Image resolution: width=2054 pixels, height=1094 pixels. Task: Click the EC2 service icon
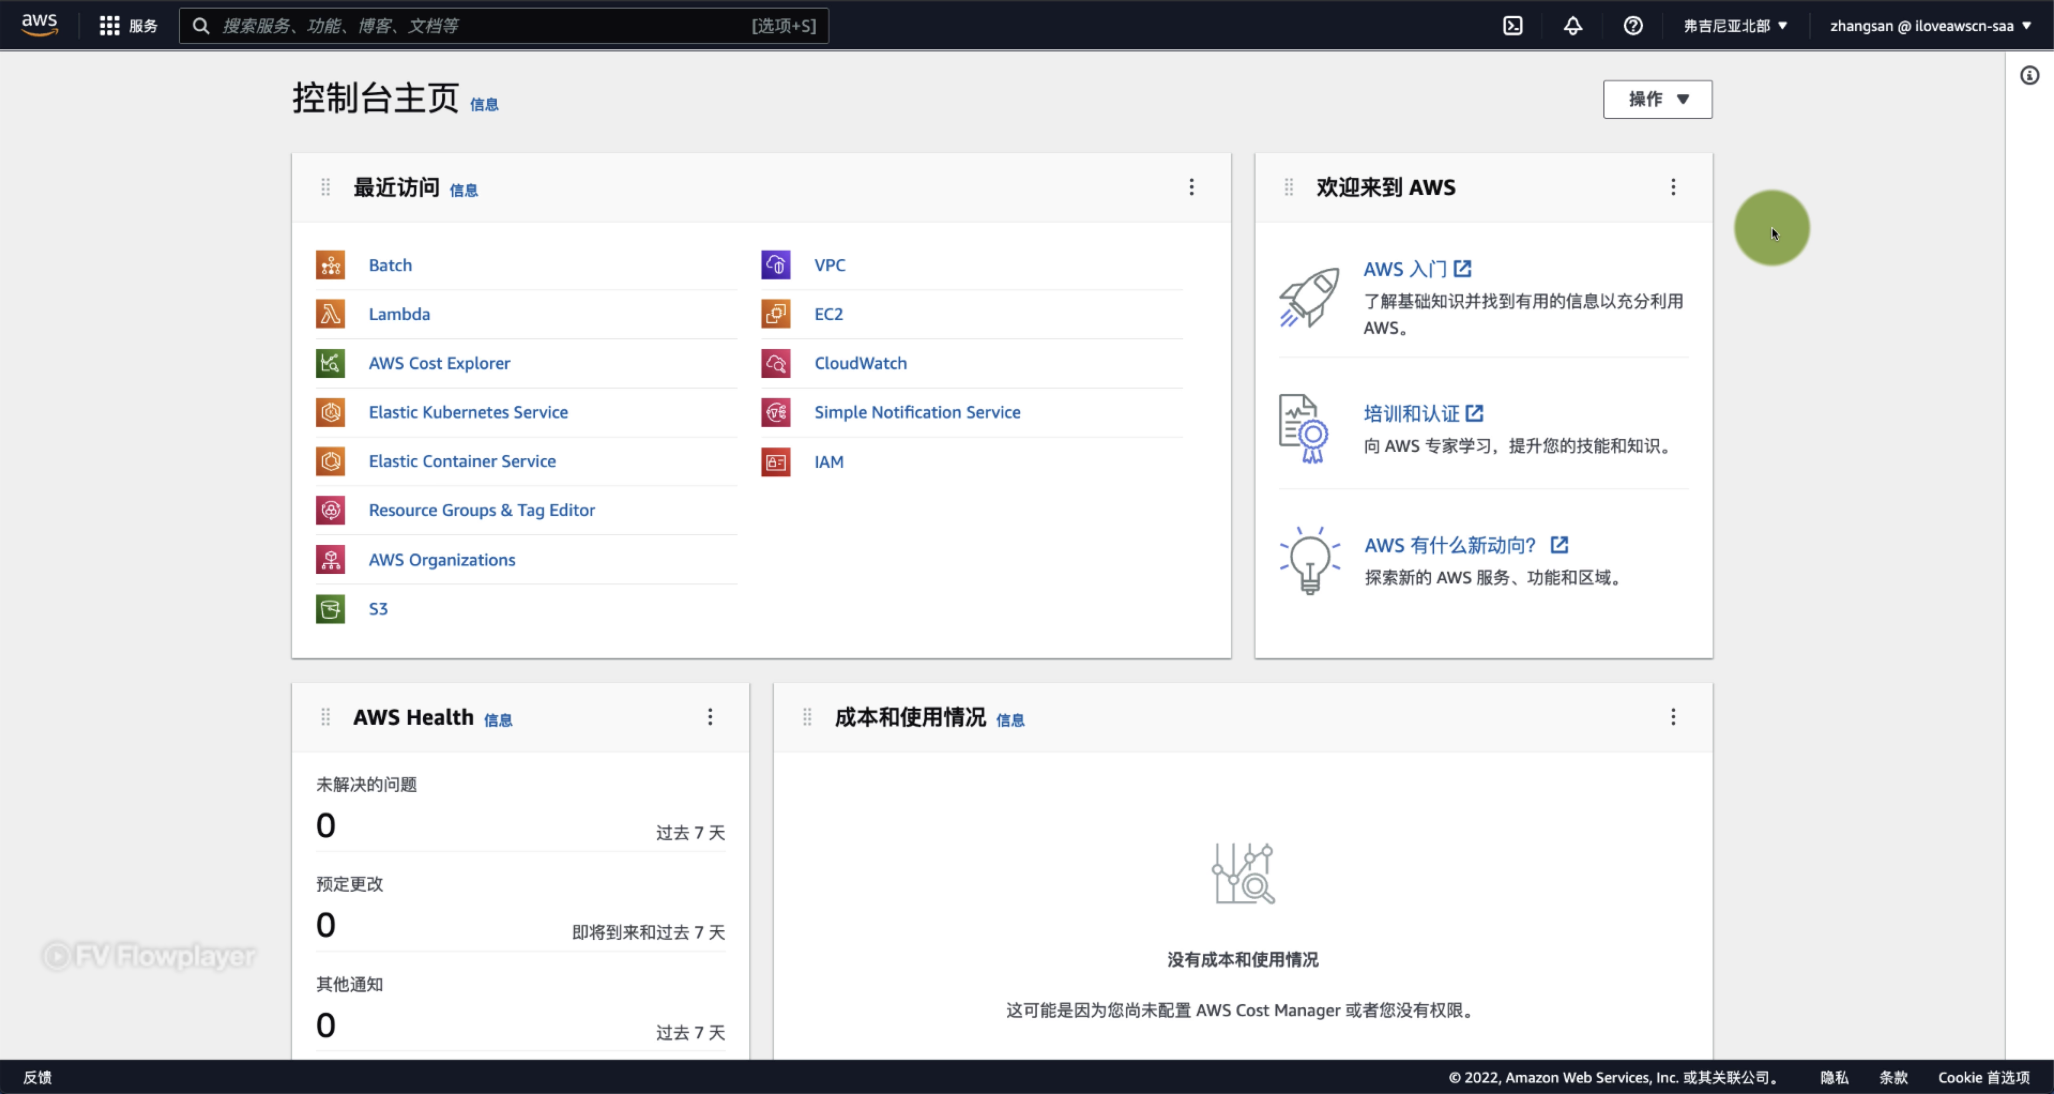tap(776, 314)
